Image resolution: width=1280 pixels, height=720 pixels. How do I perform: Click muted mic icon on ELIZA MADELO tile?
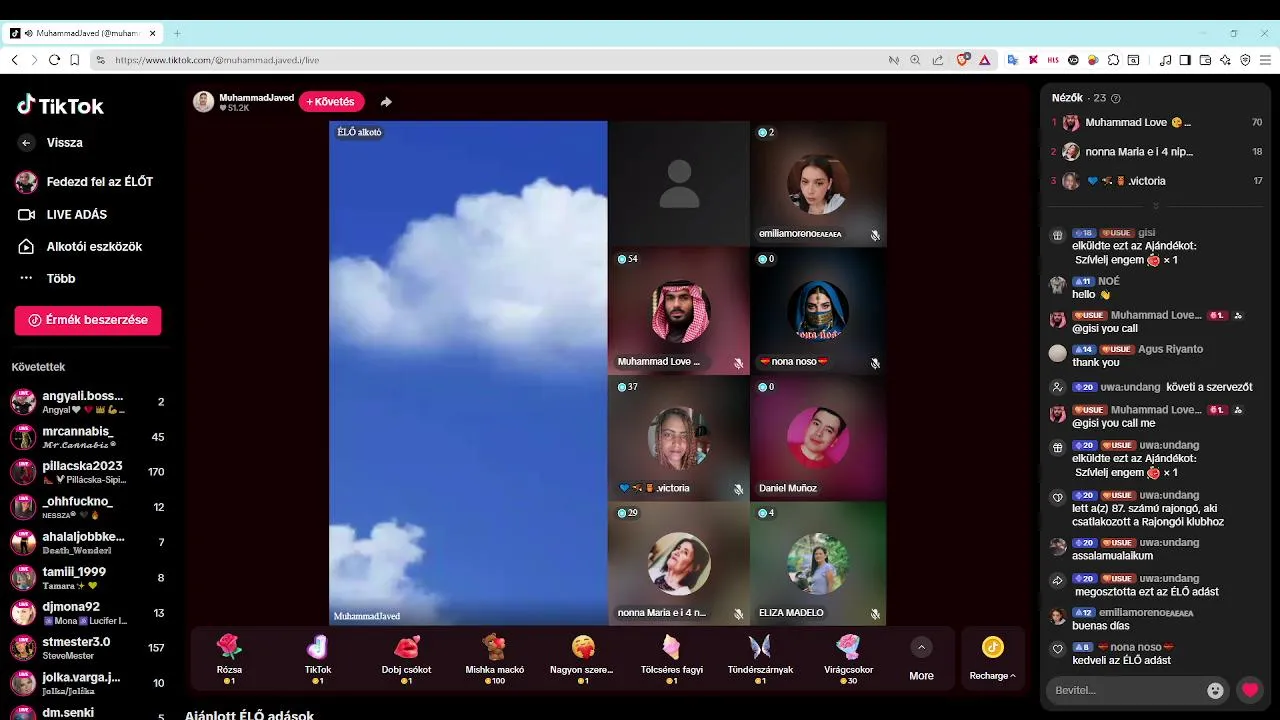click(x=875, y=614)
